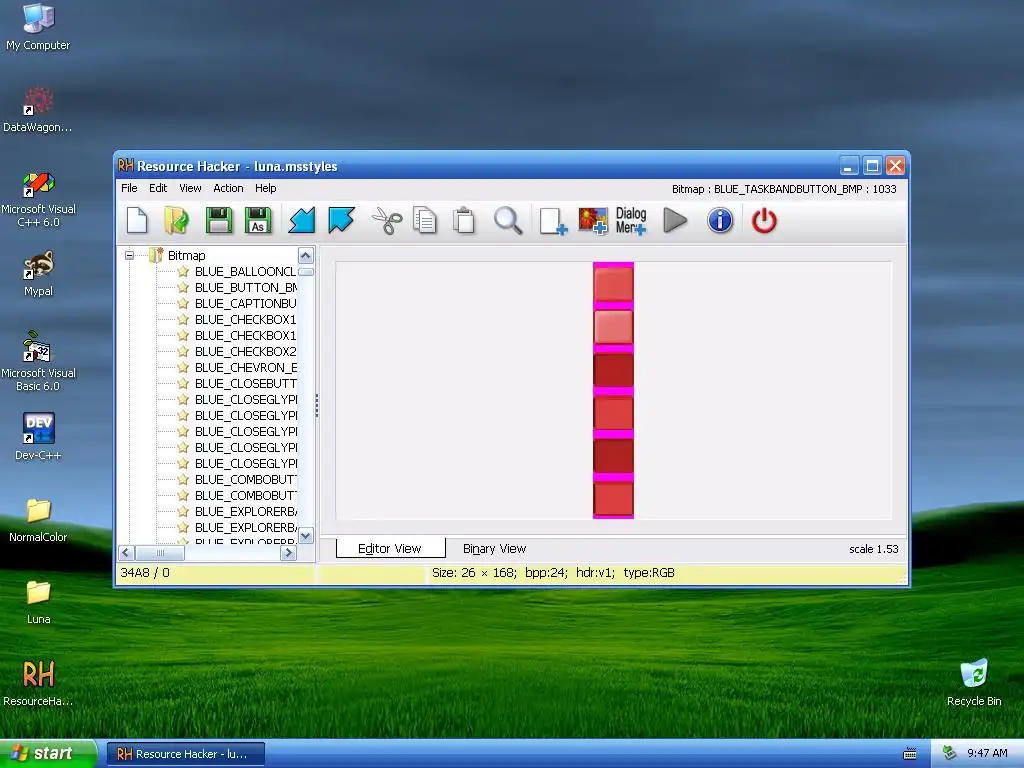Image resolution: width=1024 pixels, height=768 pixels.
Task: Click the 34A8 / 0 status bar entry
Action: tap(145, 573)
